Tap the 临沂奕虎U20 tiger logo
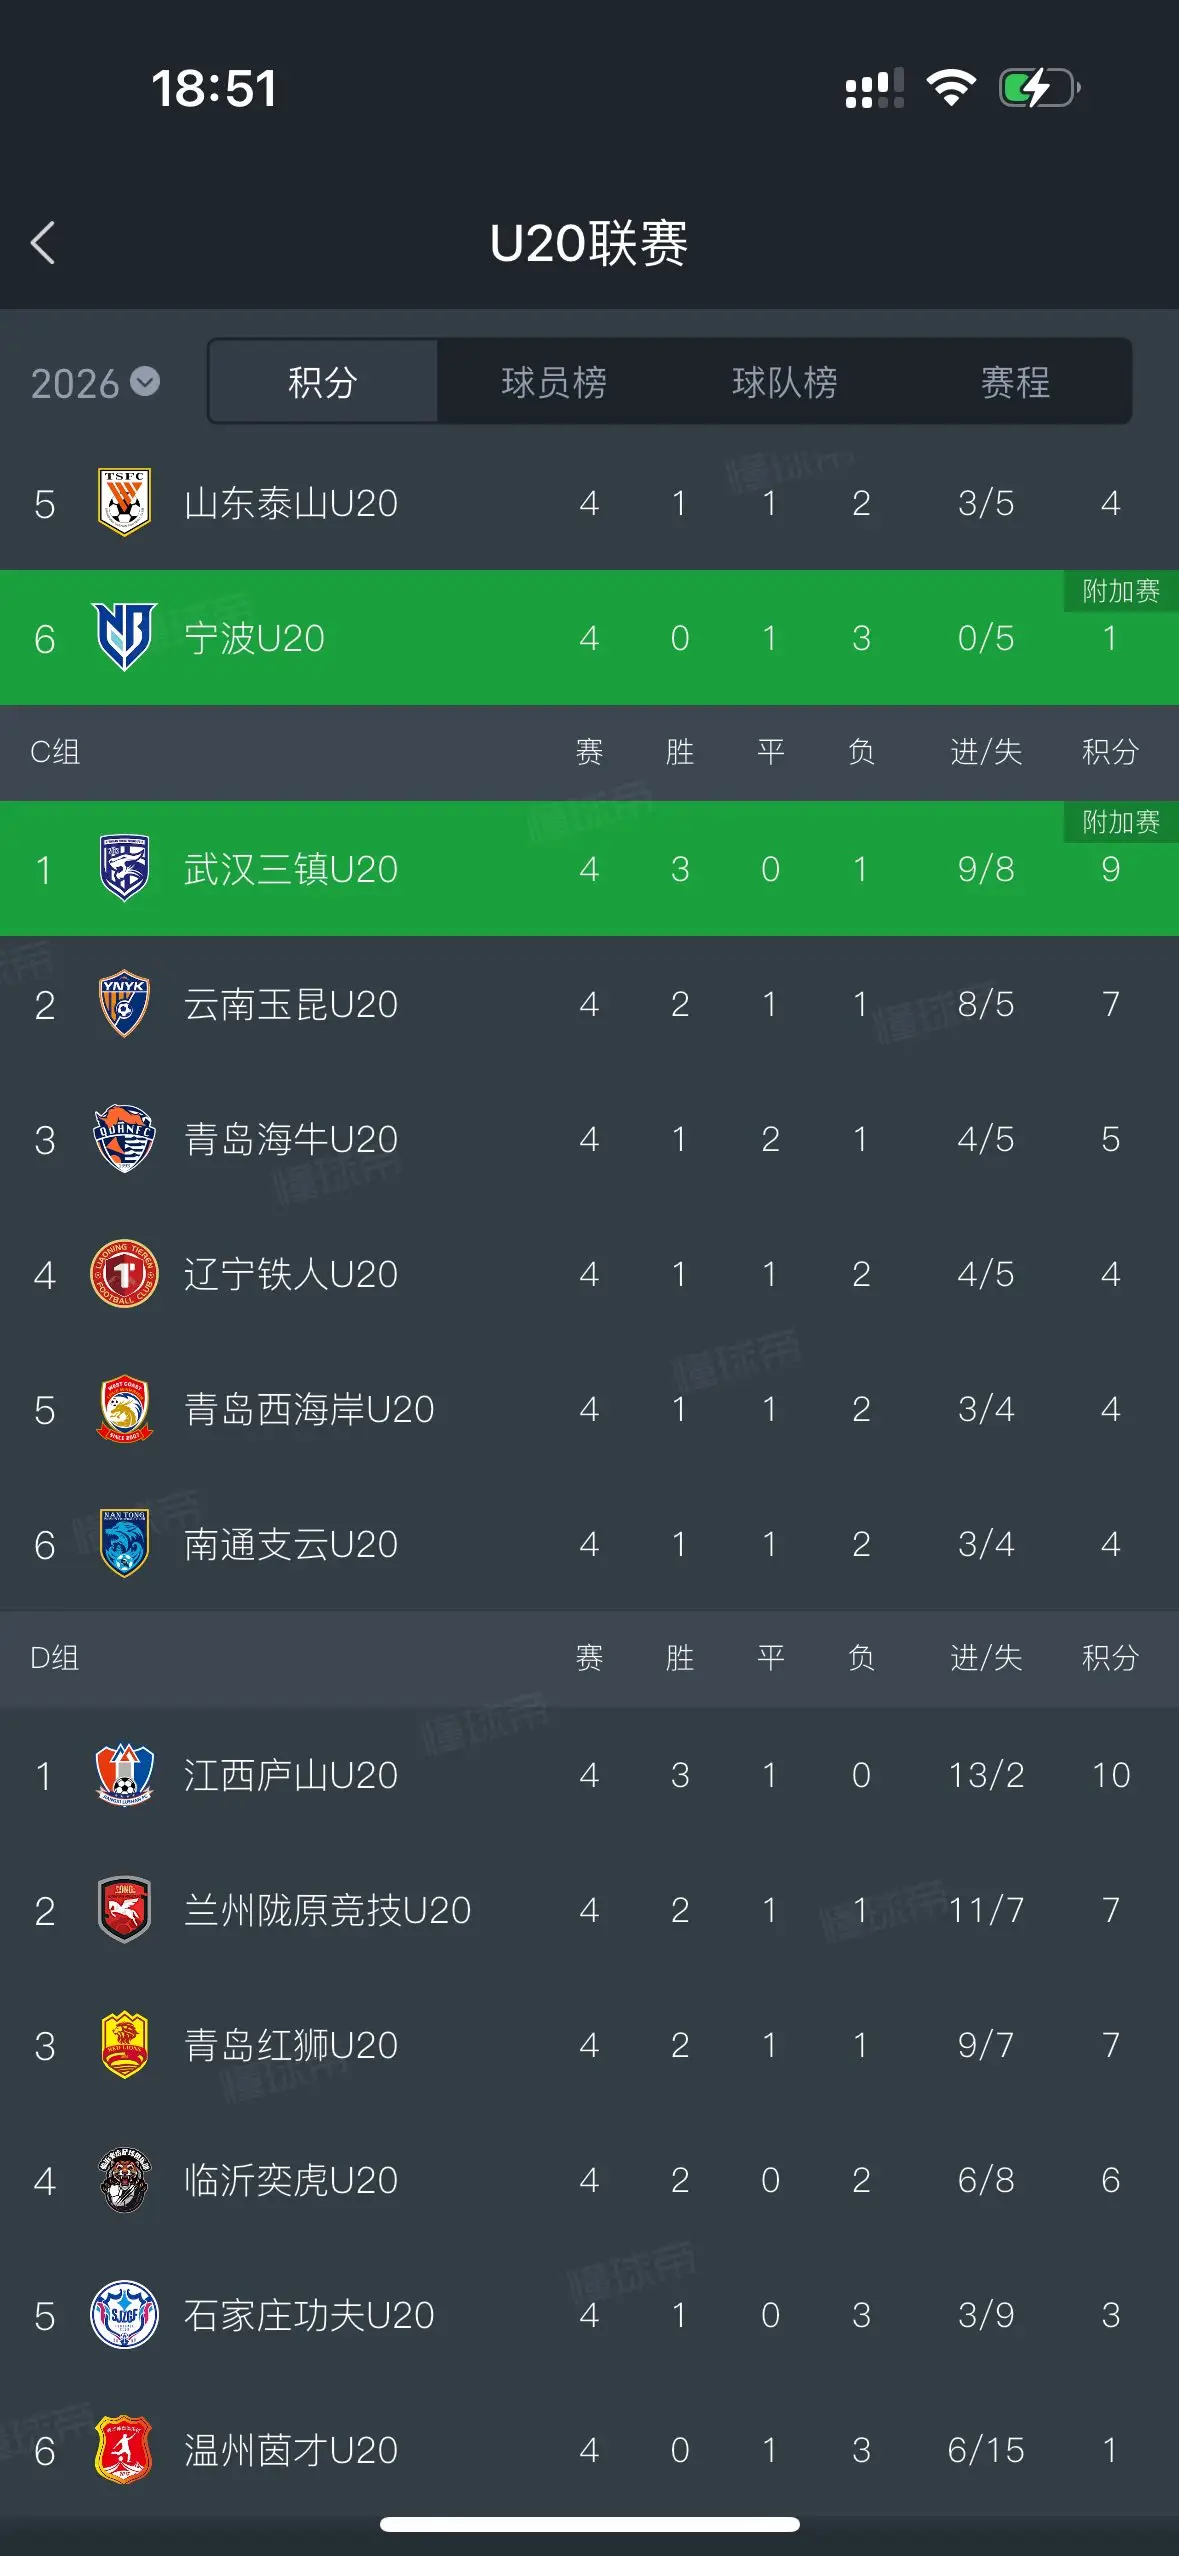This screenshot has width=1179, height=2556. pyautogui.click(x=124, y=2179)
